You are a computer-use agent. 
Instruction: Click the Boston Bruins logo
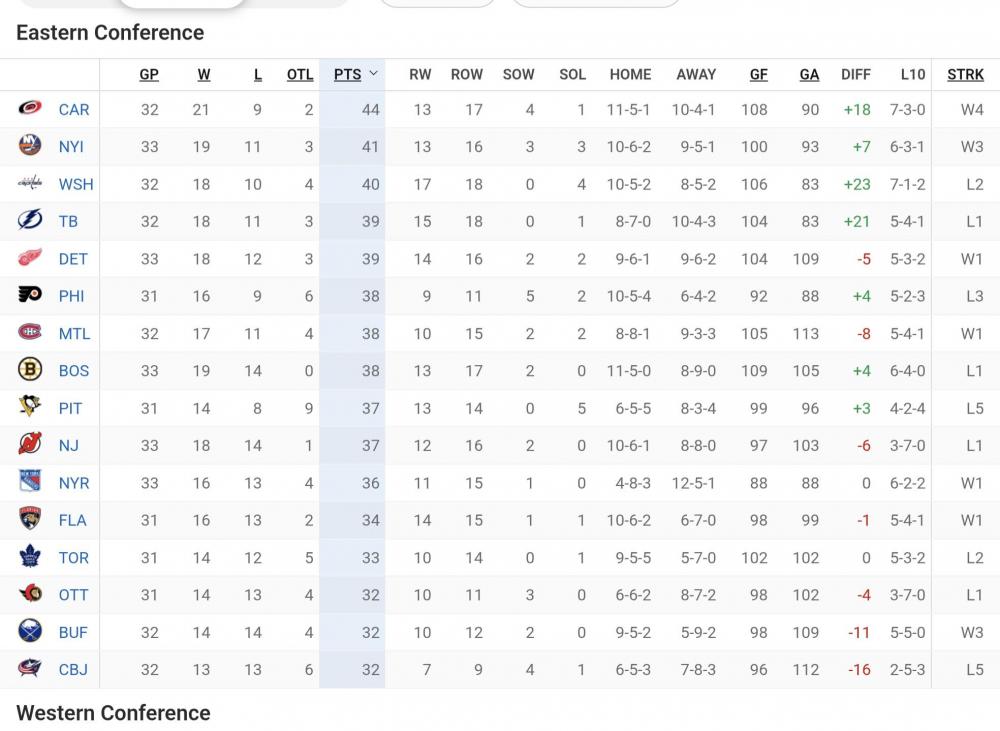pyautogui.click(x=30, y=370)
